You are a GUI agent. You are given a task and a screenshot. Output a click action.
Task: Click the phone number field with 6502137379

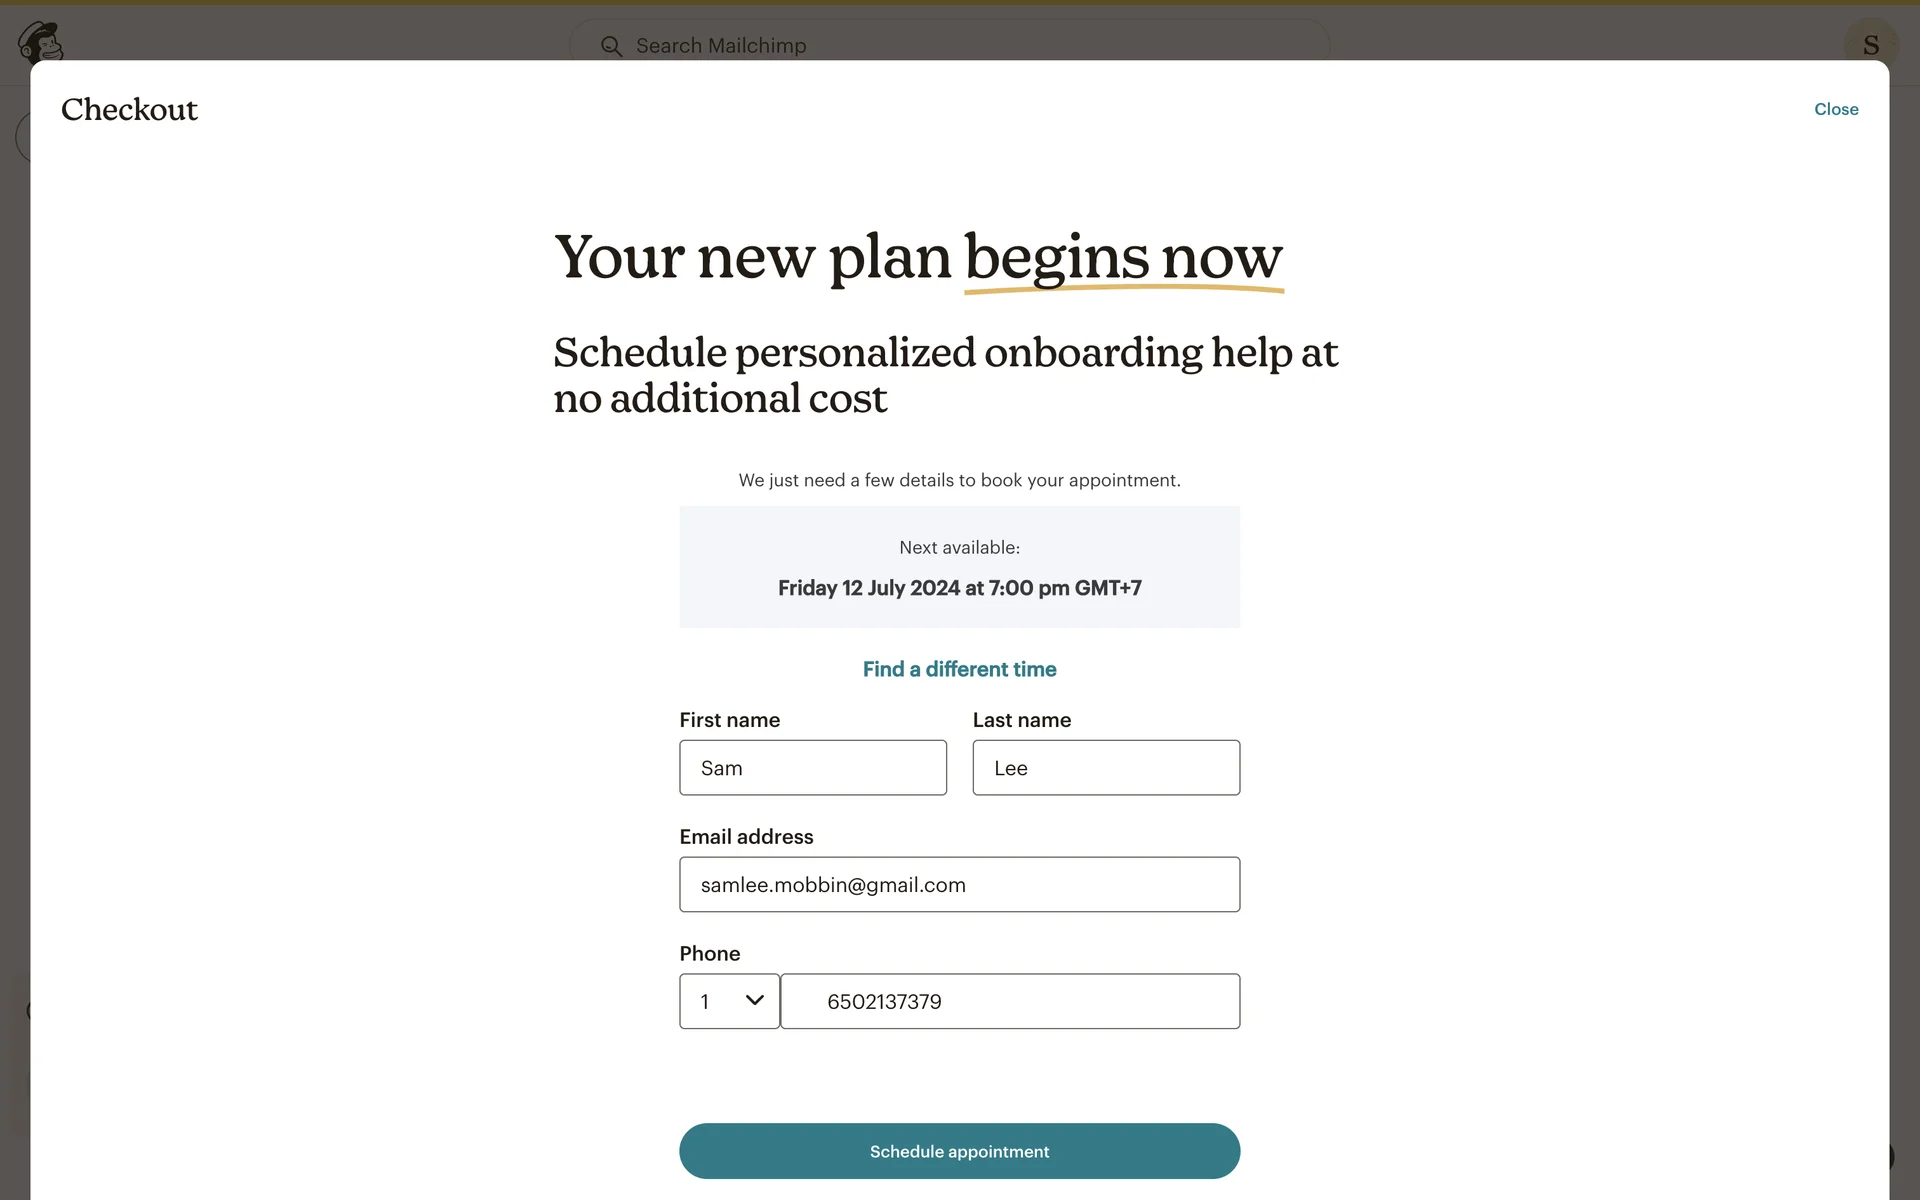tap(1010, 1001)
